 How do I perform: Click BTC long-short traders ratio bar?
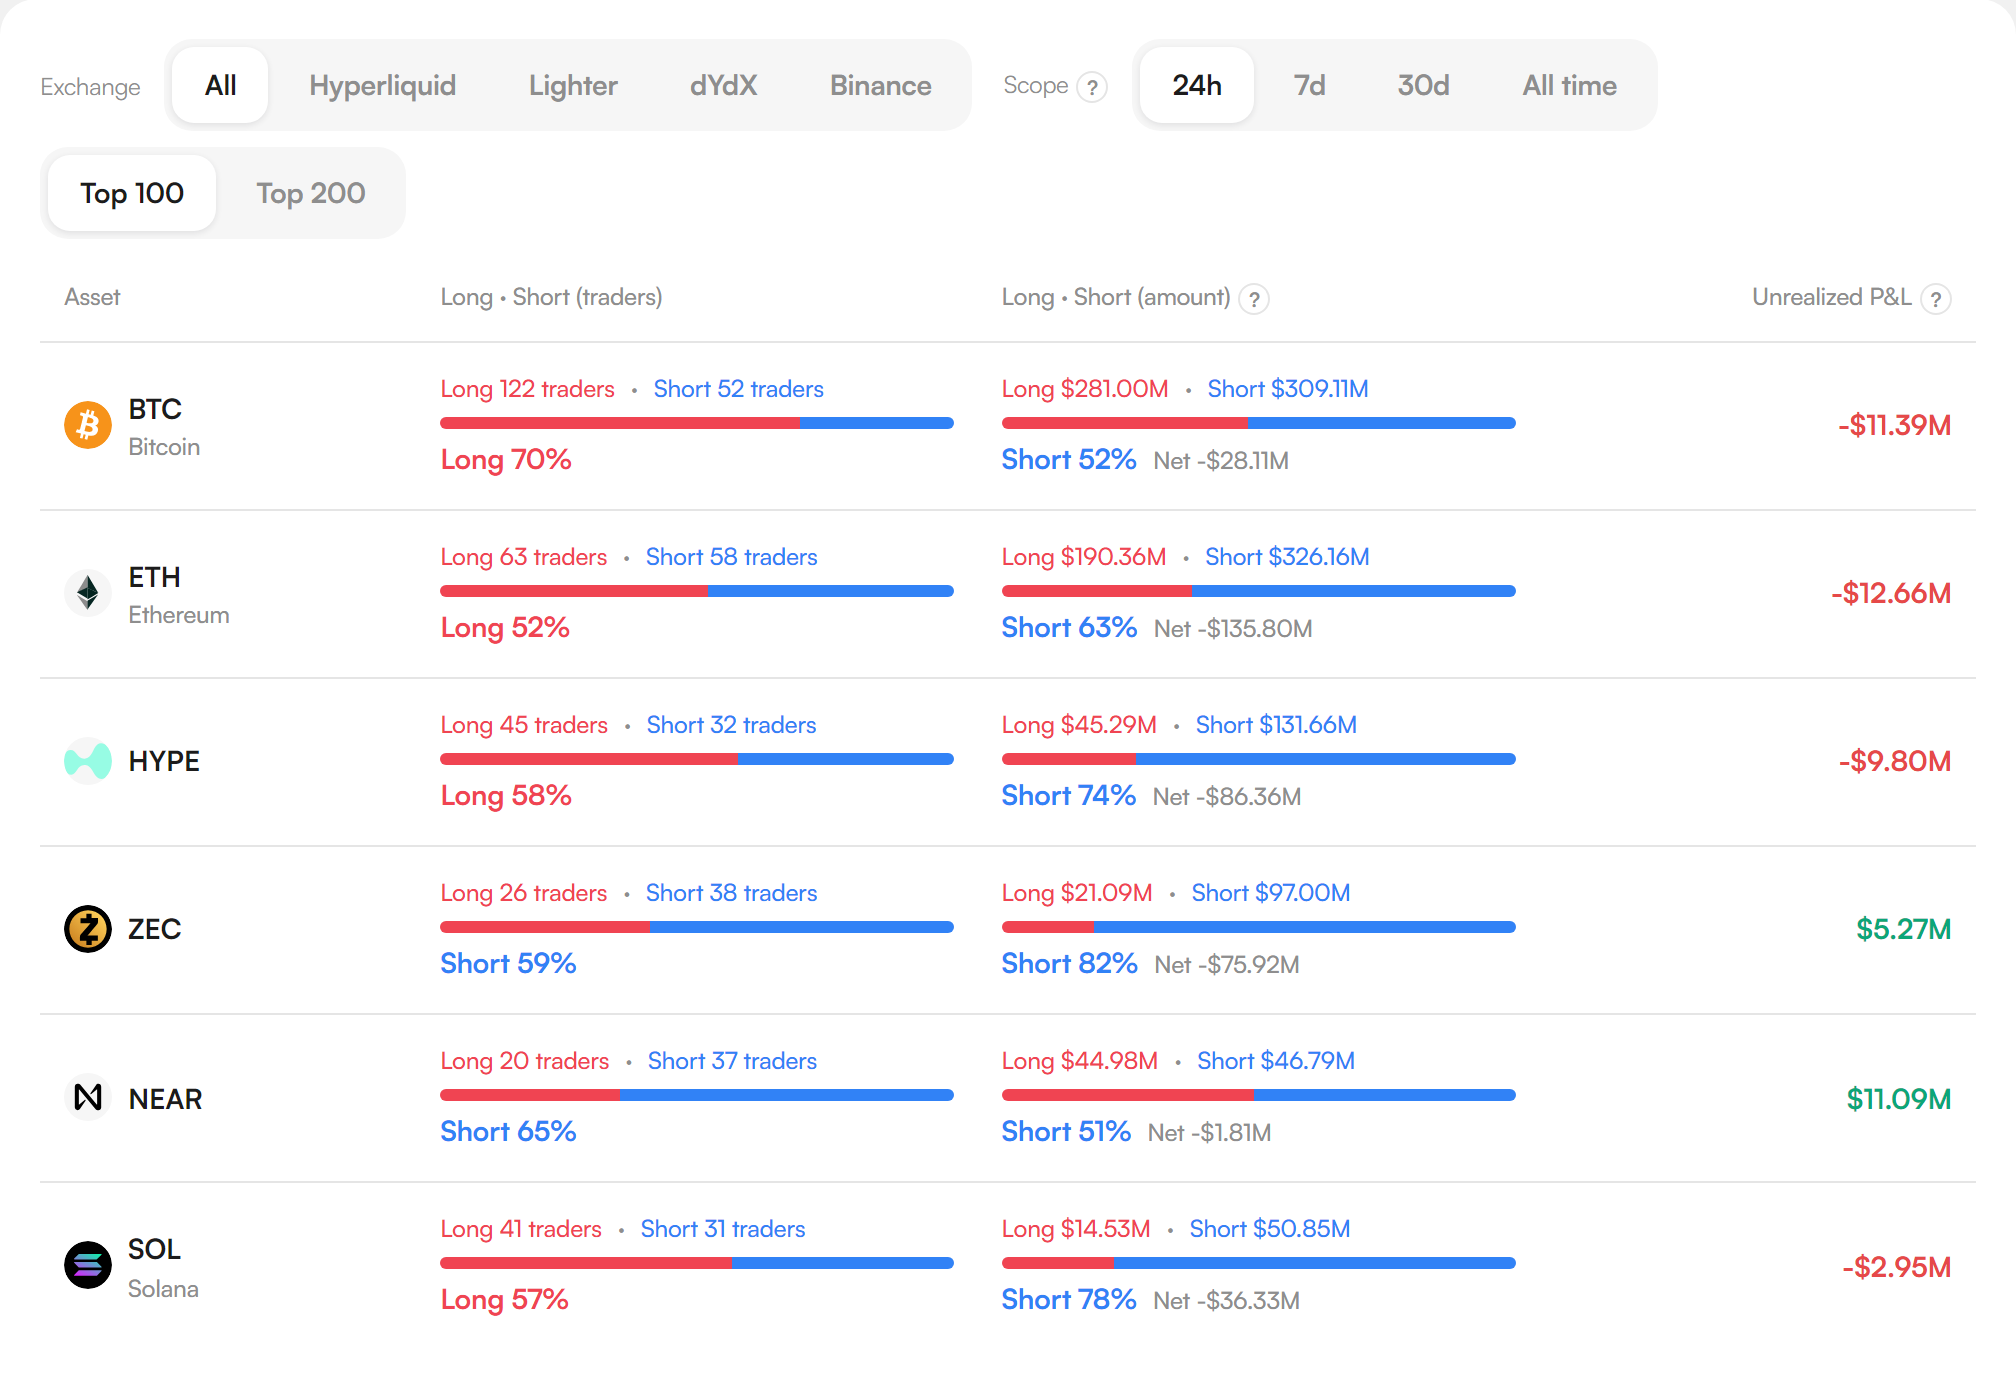pos(697,423)
